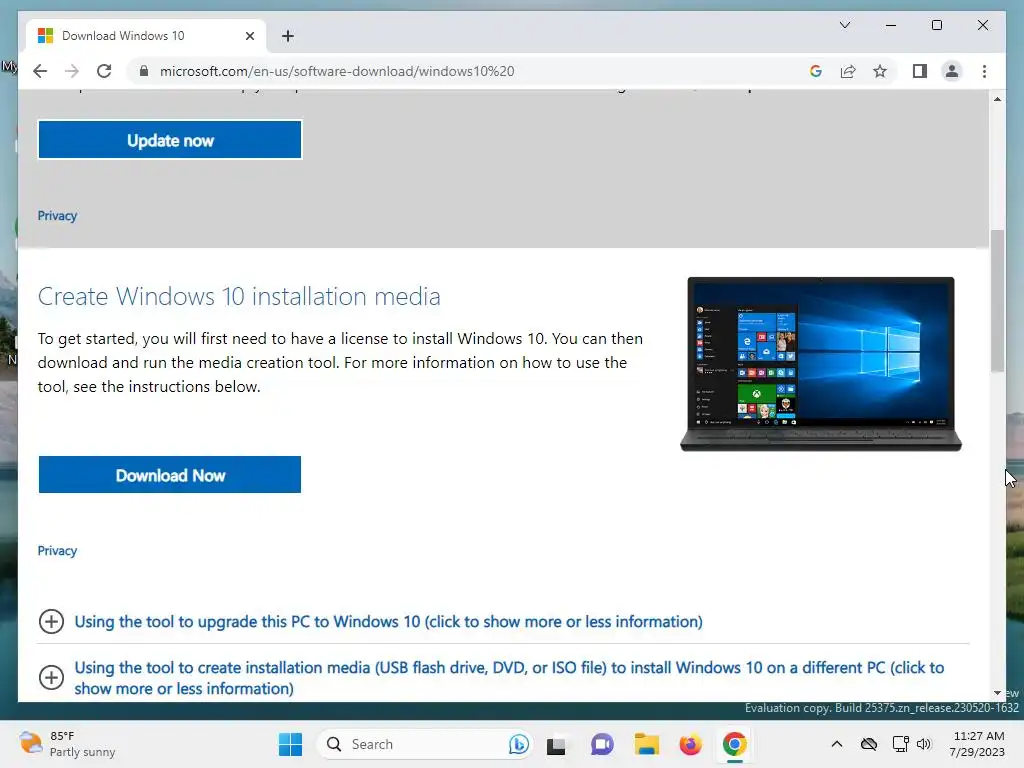
Task: Click the browser forward arrow
Action: pos(72,71)
